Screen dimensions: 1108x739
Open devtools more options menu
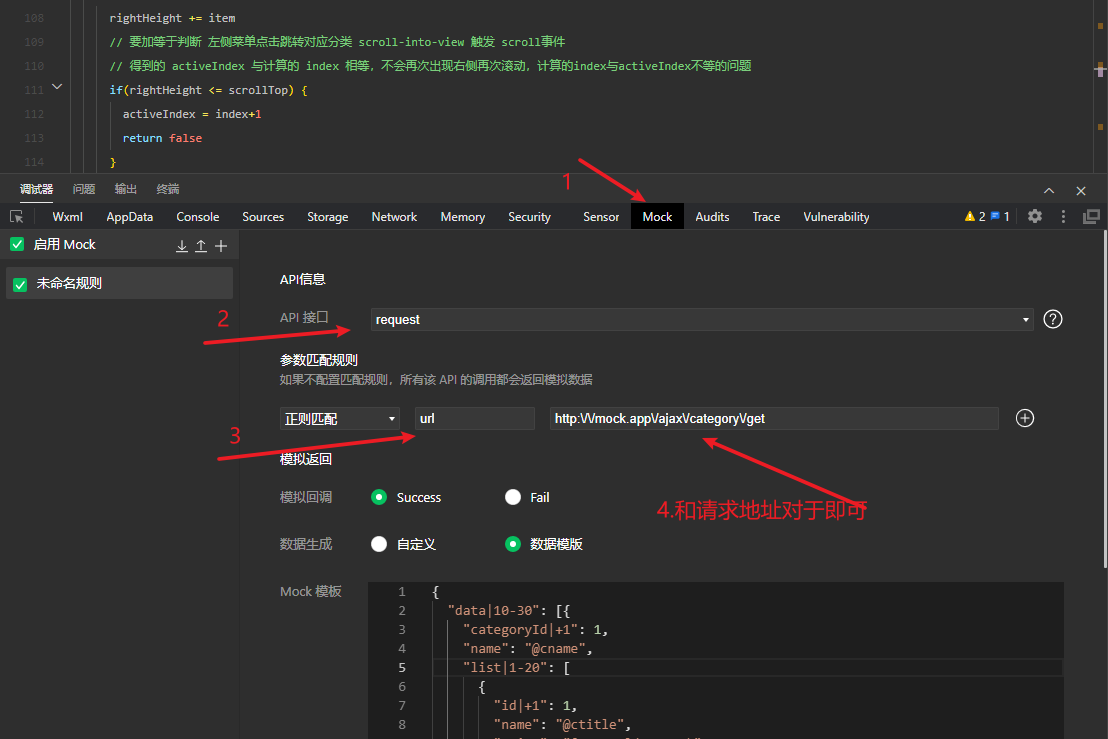1063,216
